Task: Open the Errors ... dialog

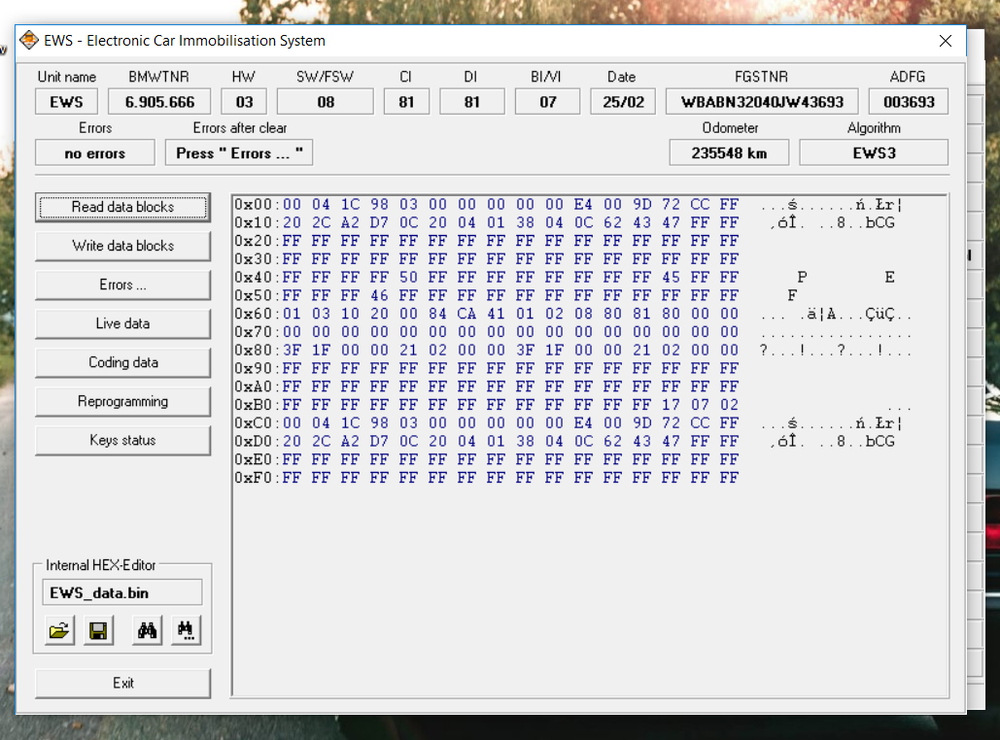Action: 123,285
